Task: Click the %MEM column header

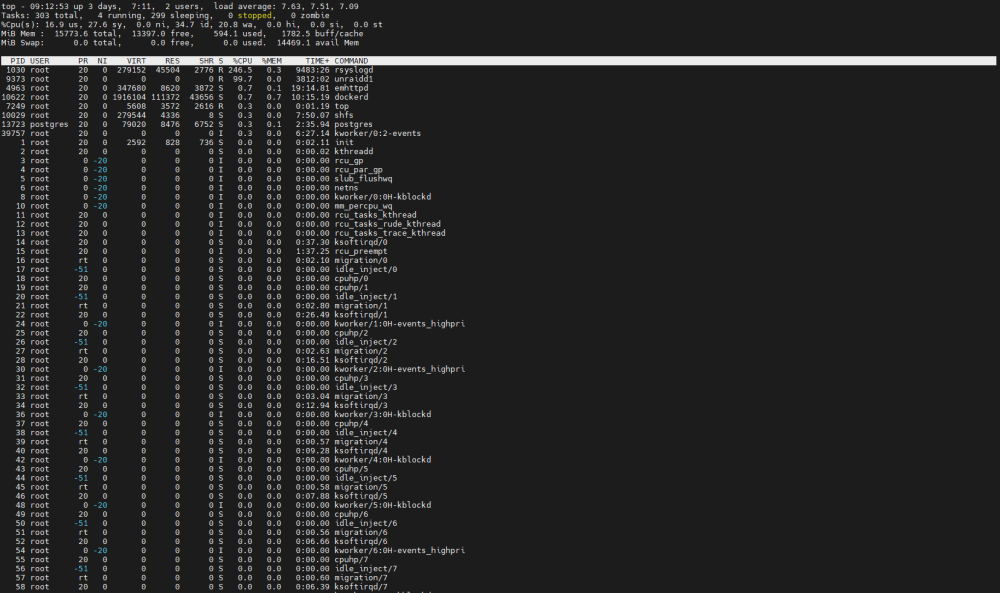Action: point(272,61)
